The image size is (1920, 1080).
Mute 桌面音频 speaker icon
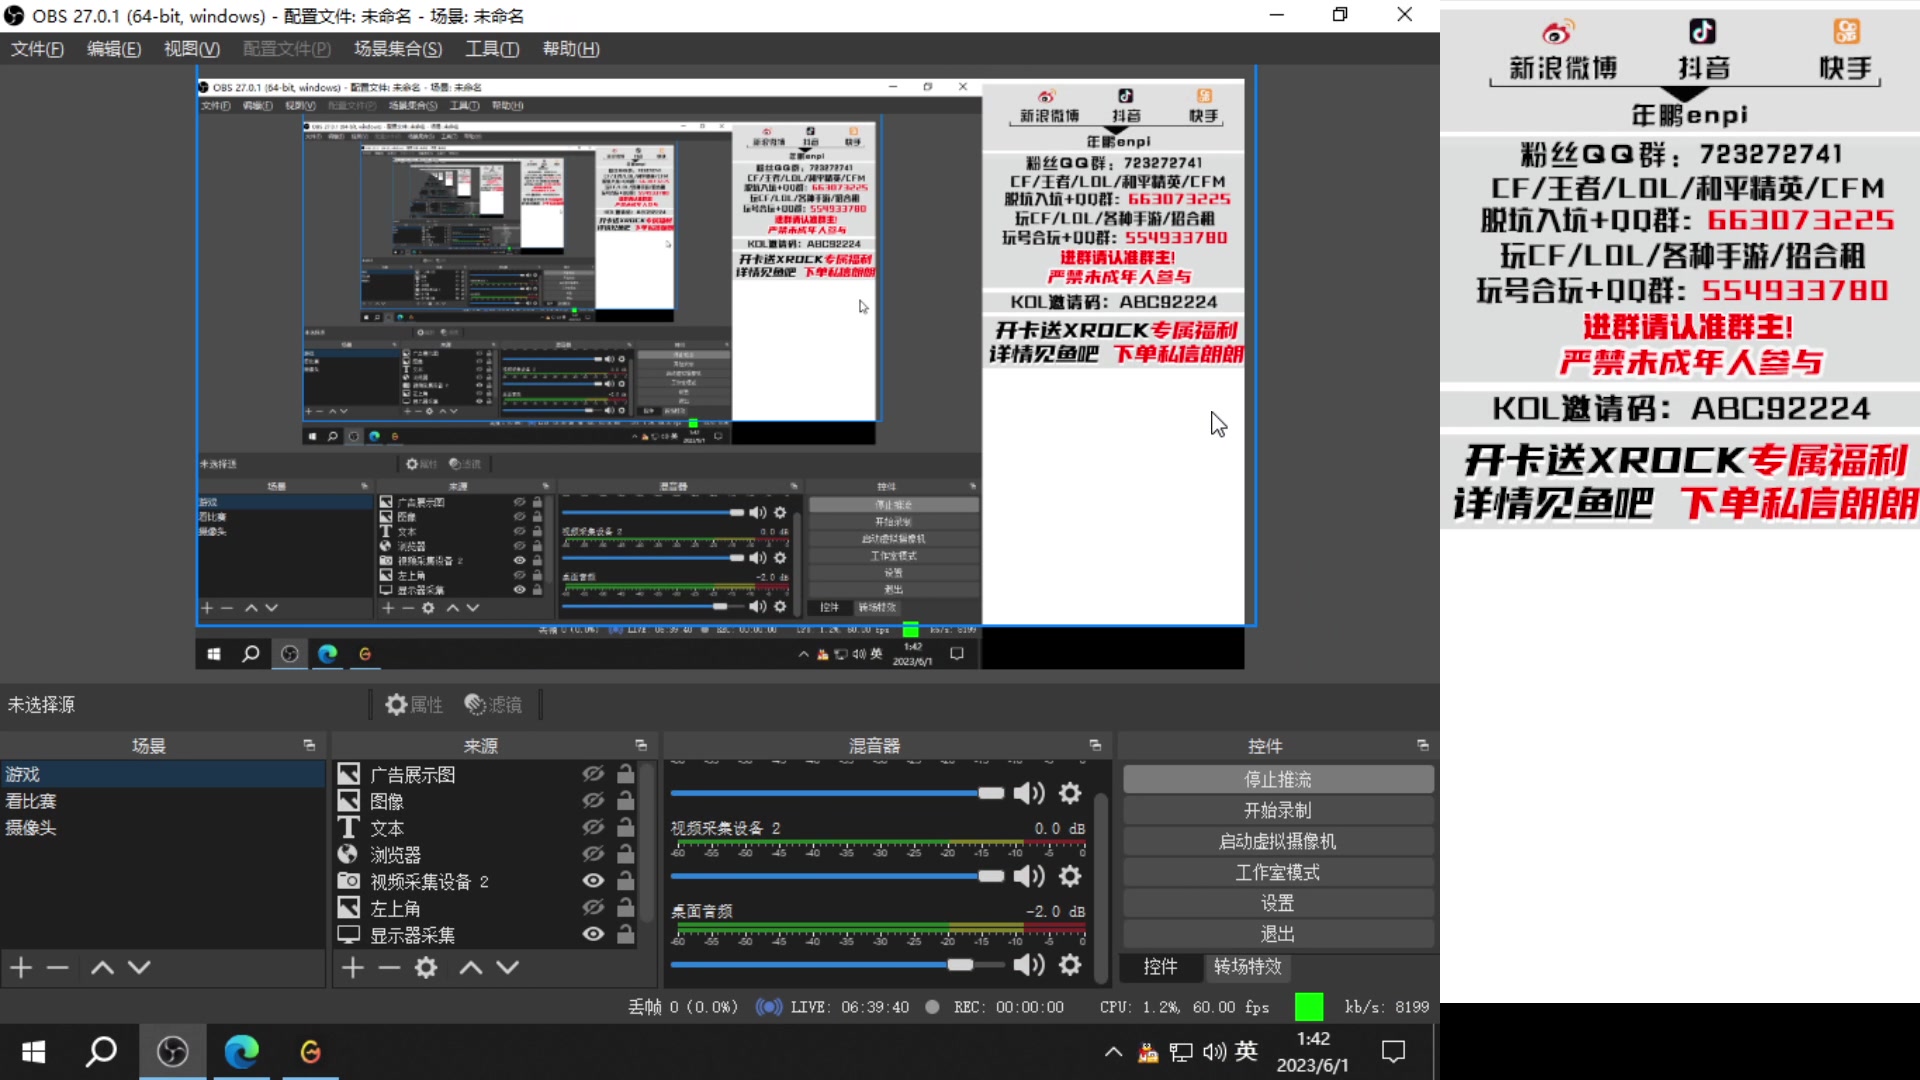pyautogui.click(x=1029, y=964)
